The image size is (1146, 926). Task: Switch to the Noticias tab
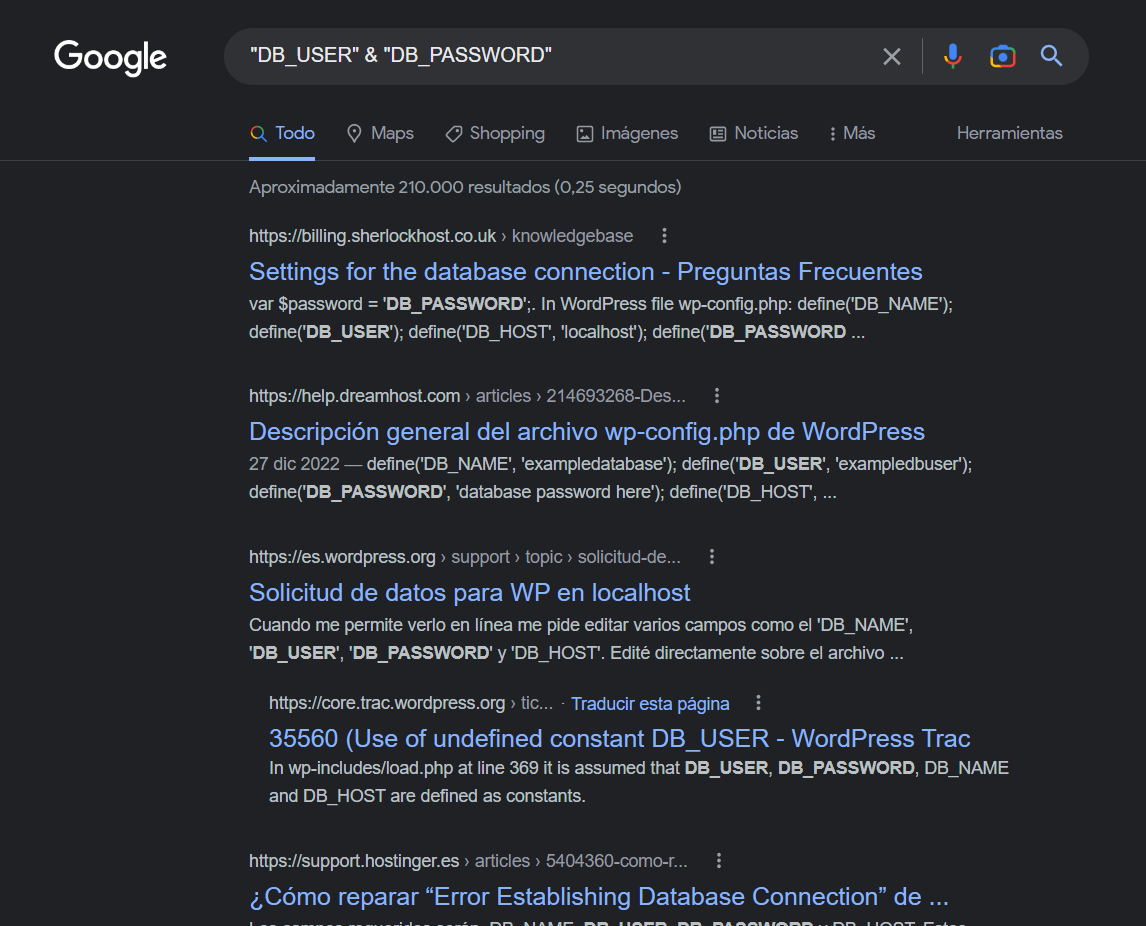(x=754, y=134)
